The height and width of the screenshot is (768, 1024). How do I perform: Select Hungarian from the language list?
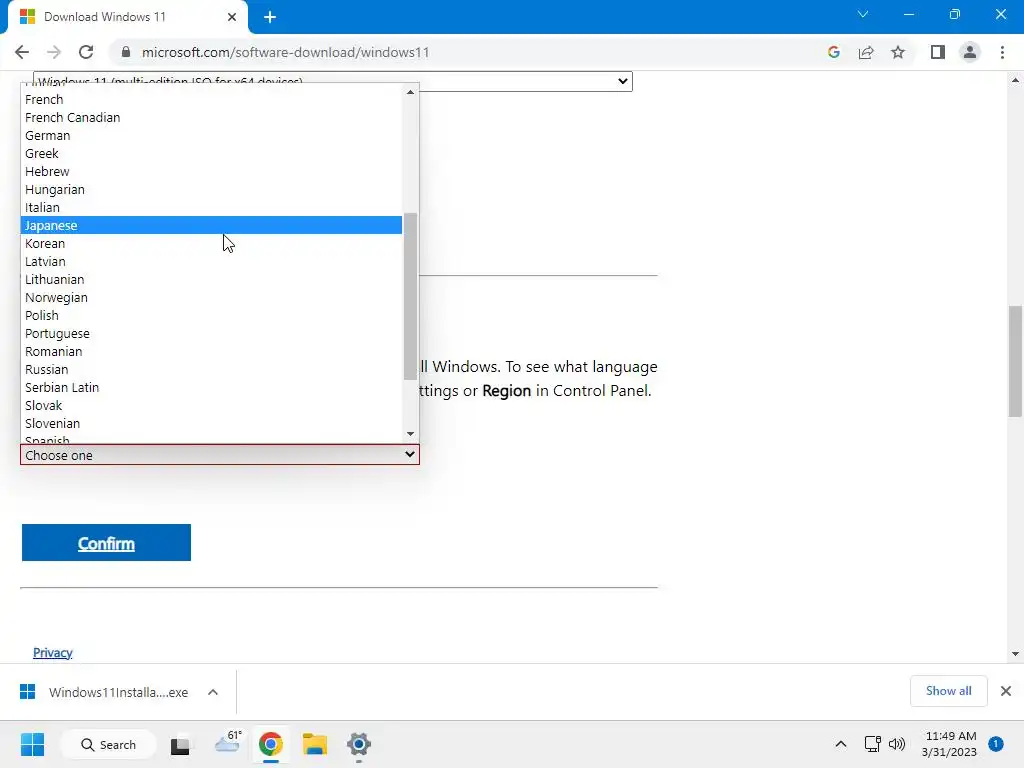(212, 189)
